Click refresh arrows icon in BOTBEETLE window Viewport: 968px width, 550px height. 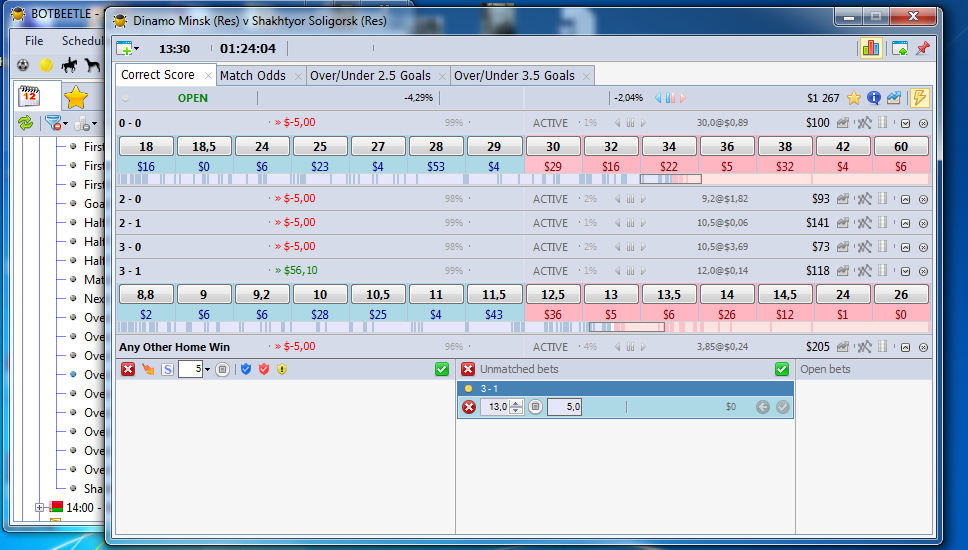(25, 123)
